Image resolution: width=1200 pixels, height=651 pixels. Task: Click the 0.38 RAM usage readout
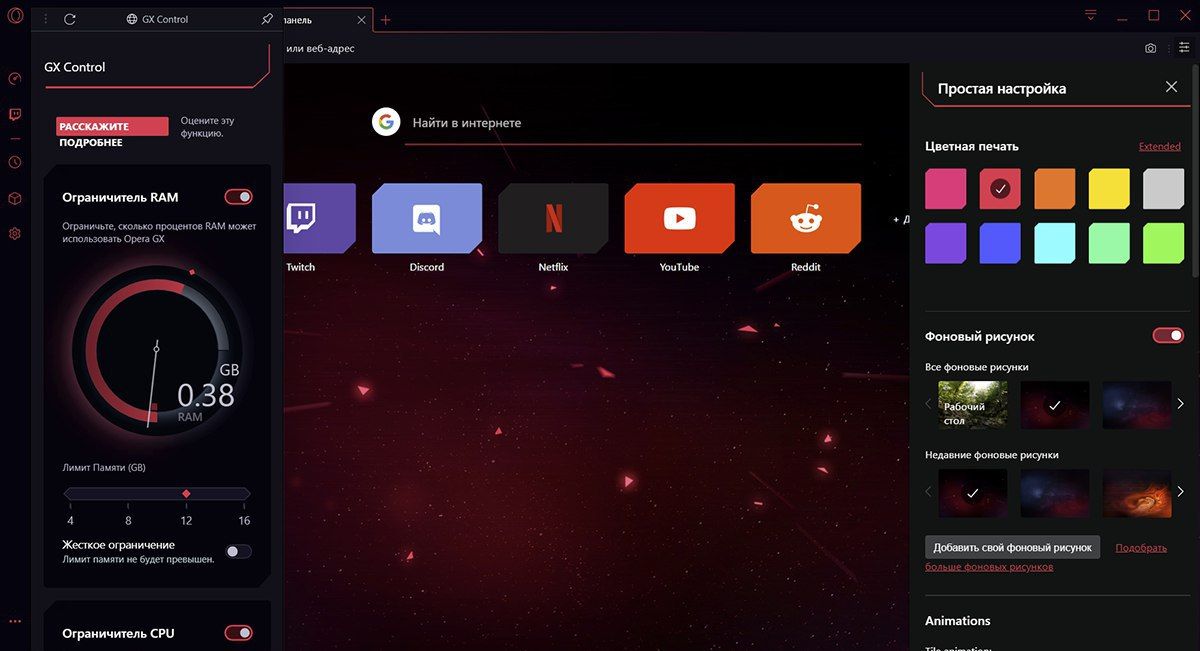click(206, 395)
